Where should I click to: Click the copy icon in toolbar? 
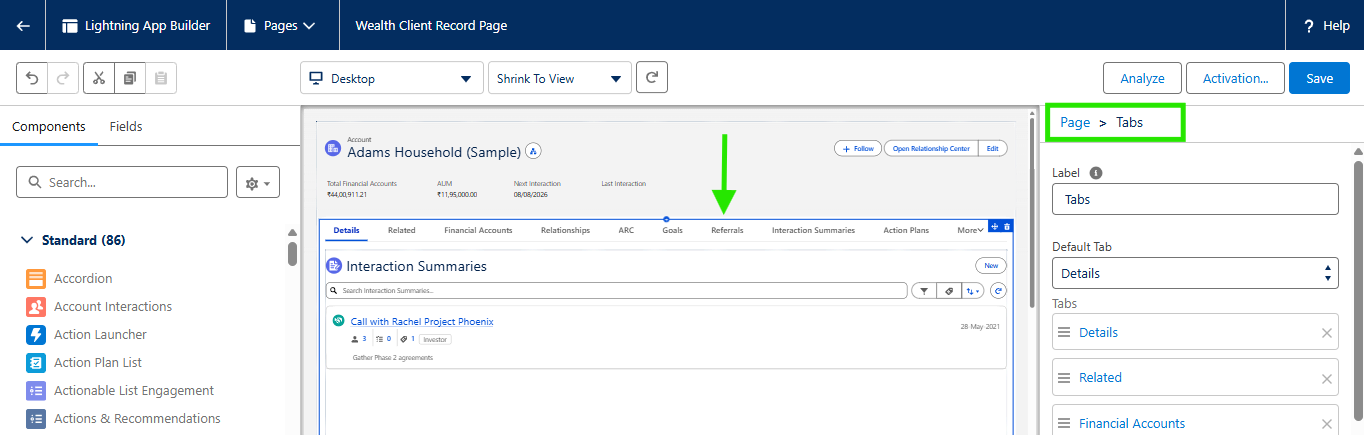(130, 78)
